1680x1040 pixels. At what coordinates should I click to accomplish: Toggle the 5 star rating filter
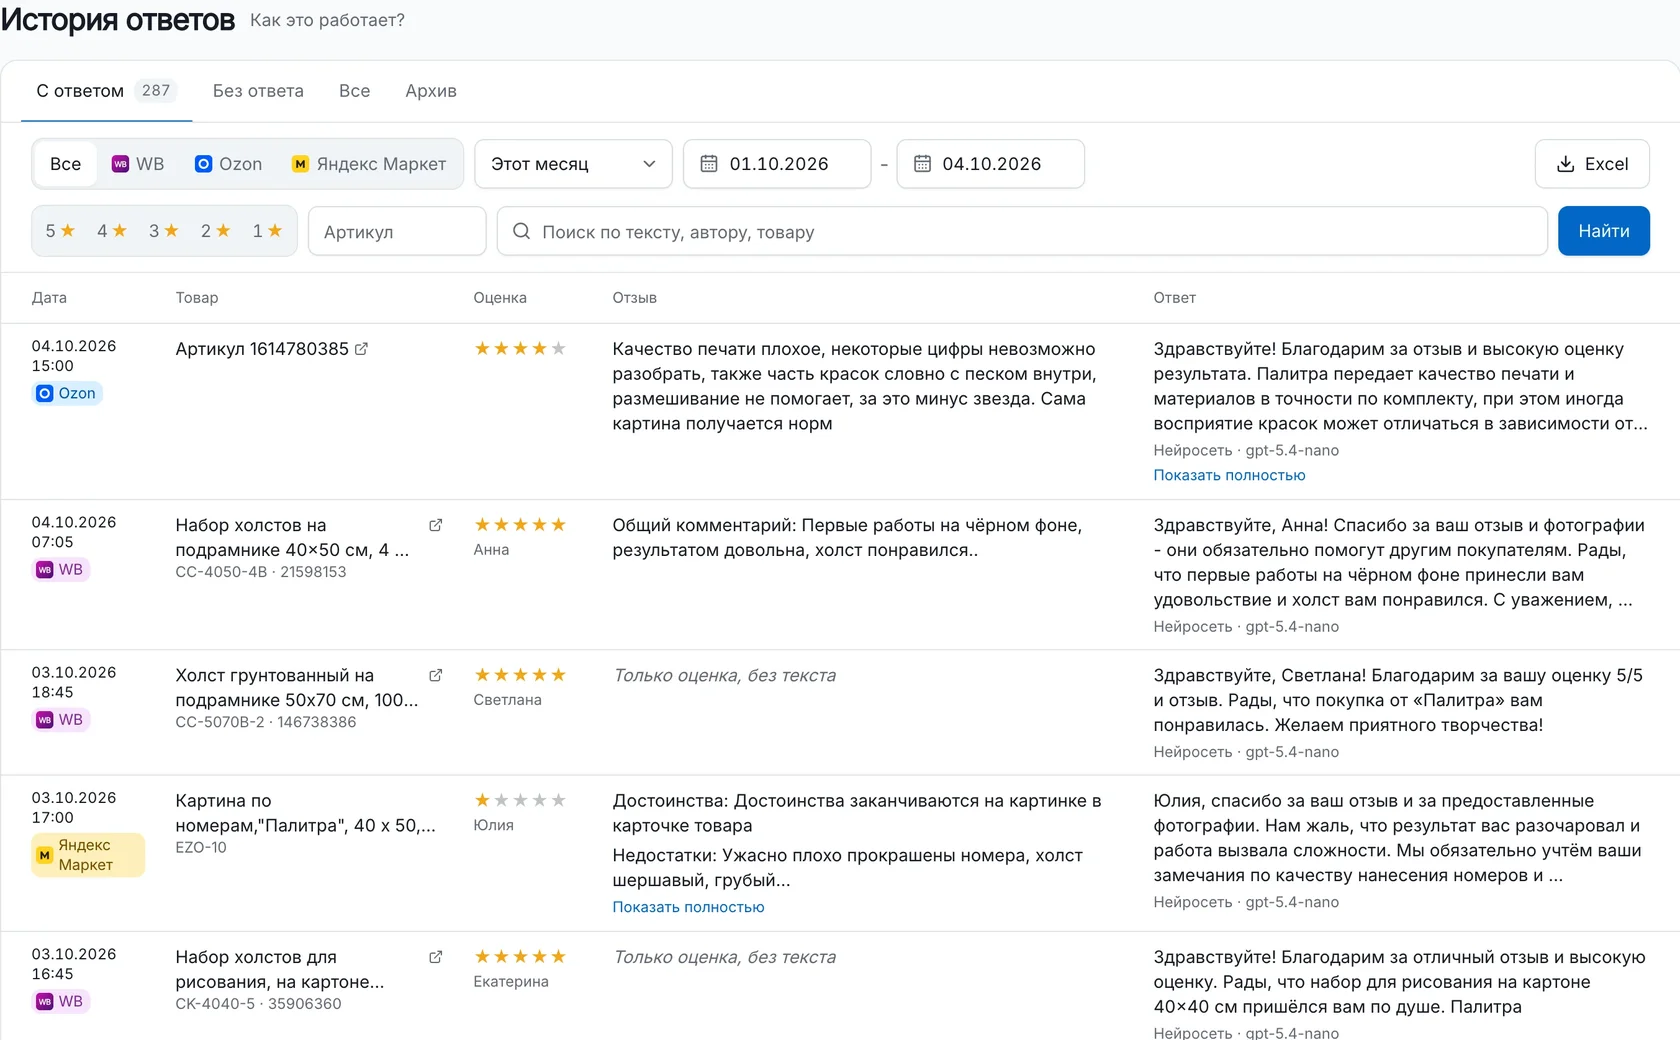tap(60, 231)
